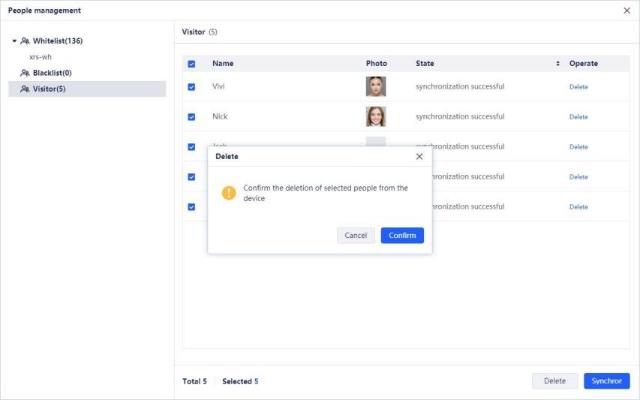Select Visitor(5) in the sidebar

tap(50, 89)
